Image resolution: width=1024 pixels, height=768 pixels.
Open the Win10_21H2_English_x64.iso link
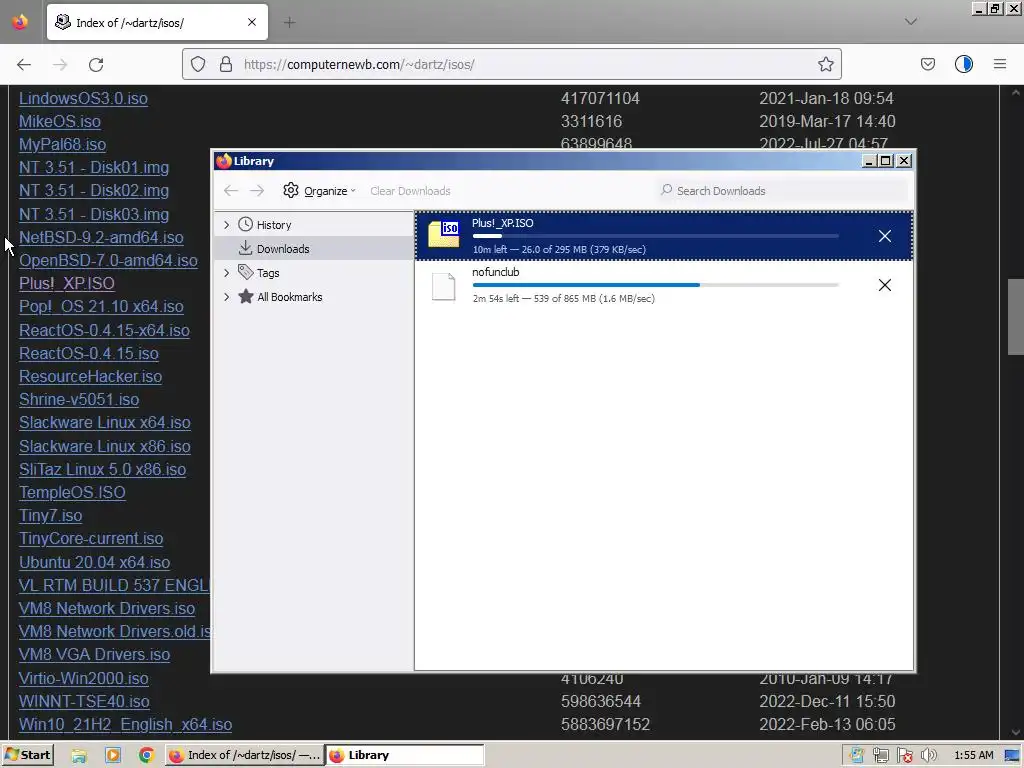pyautogui.click(x=125, y=725)
